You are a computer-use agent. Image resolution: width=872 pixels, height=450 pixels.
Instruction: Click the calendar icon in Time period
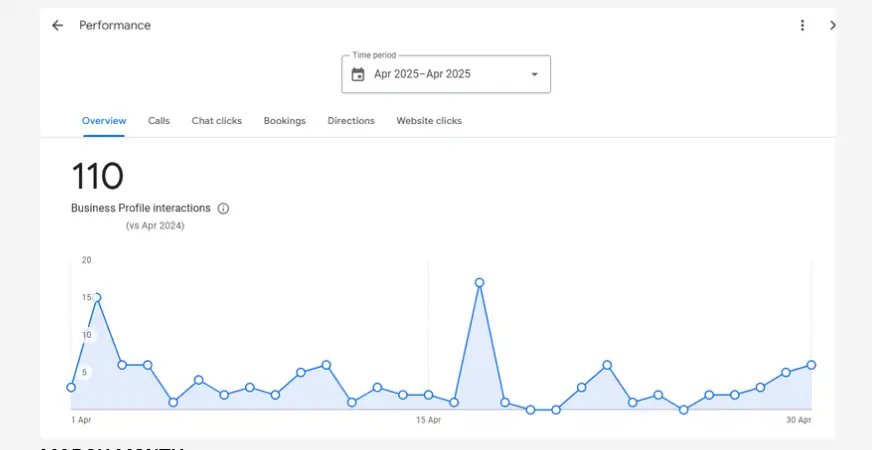pos(358,74)
